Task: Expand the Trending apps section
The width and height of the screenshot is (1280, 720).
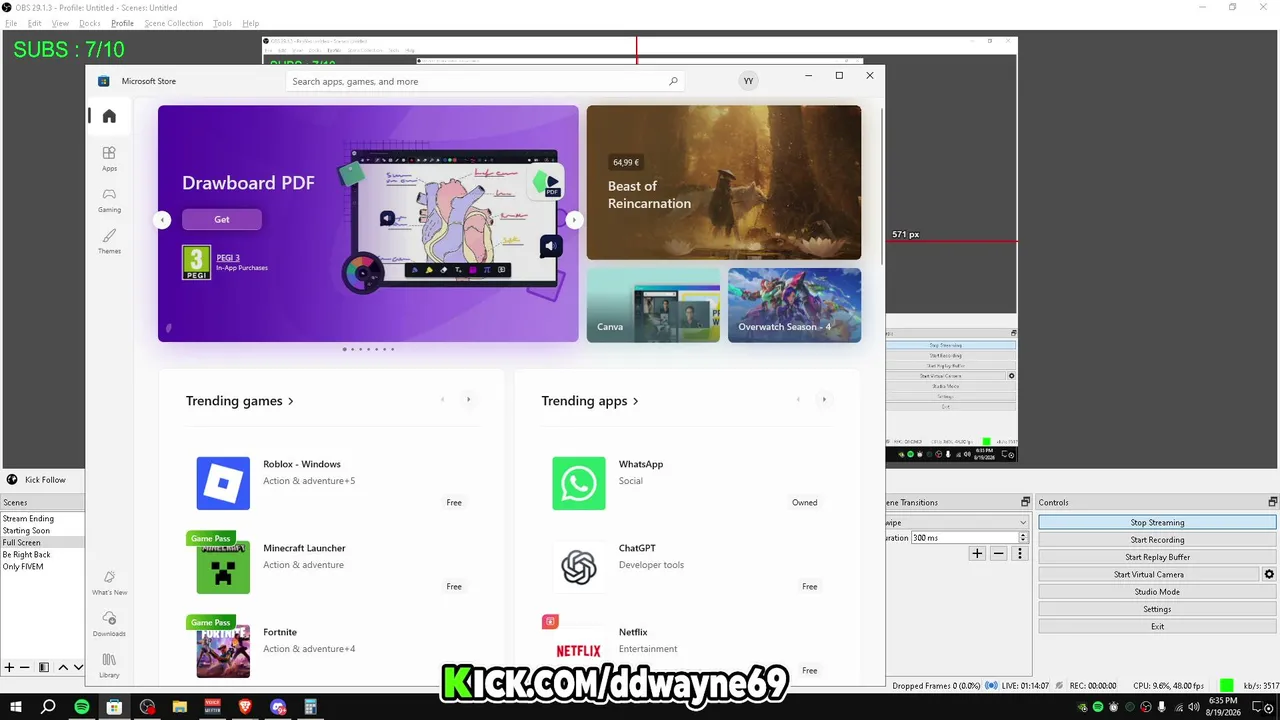Action: 590,401
